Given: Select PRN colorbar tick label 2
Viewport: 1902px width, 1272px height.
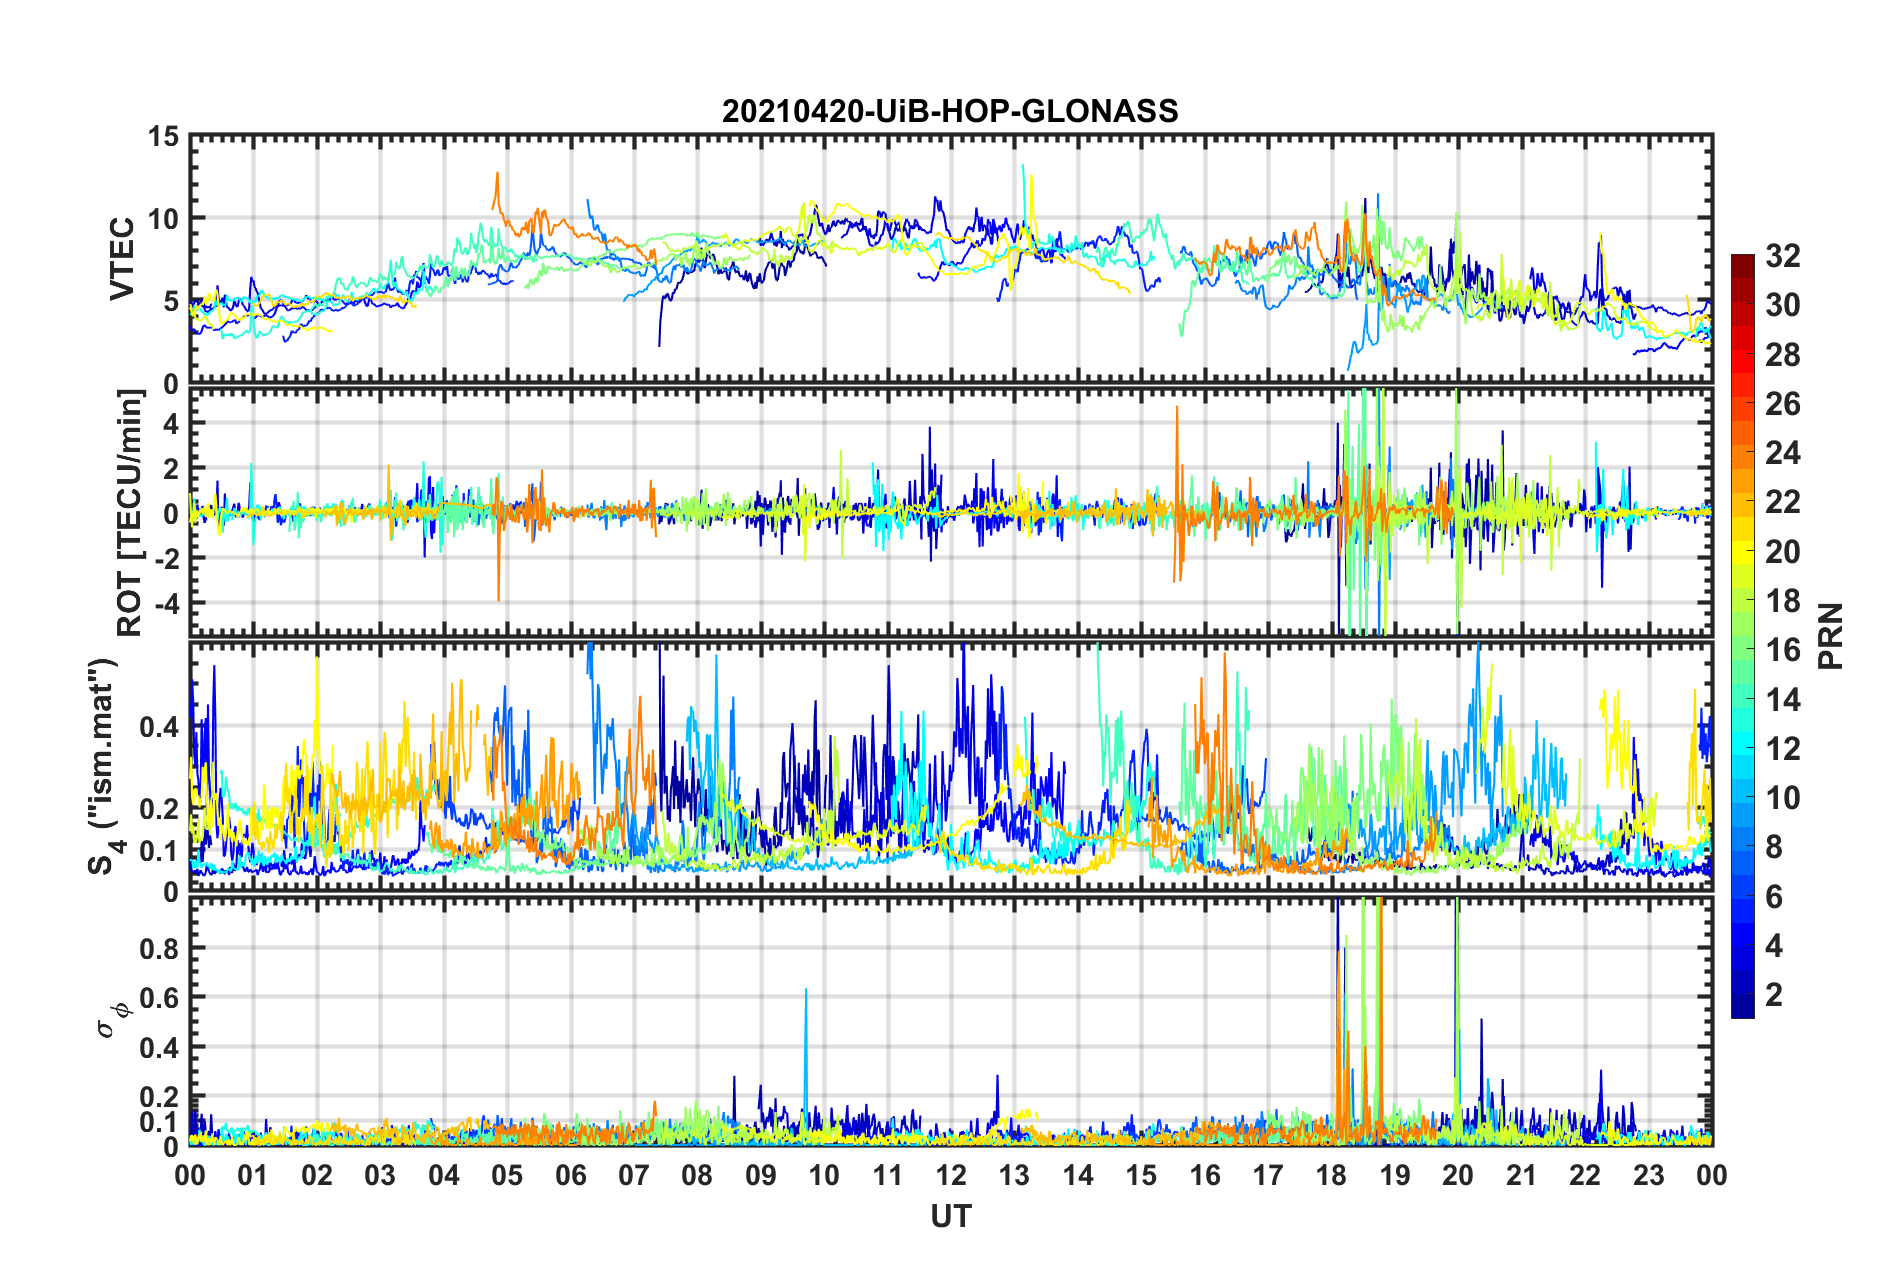Looking at the screenshot, I should [x=1774, y=995].
